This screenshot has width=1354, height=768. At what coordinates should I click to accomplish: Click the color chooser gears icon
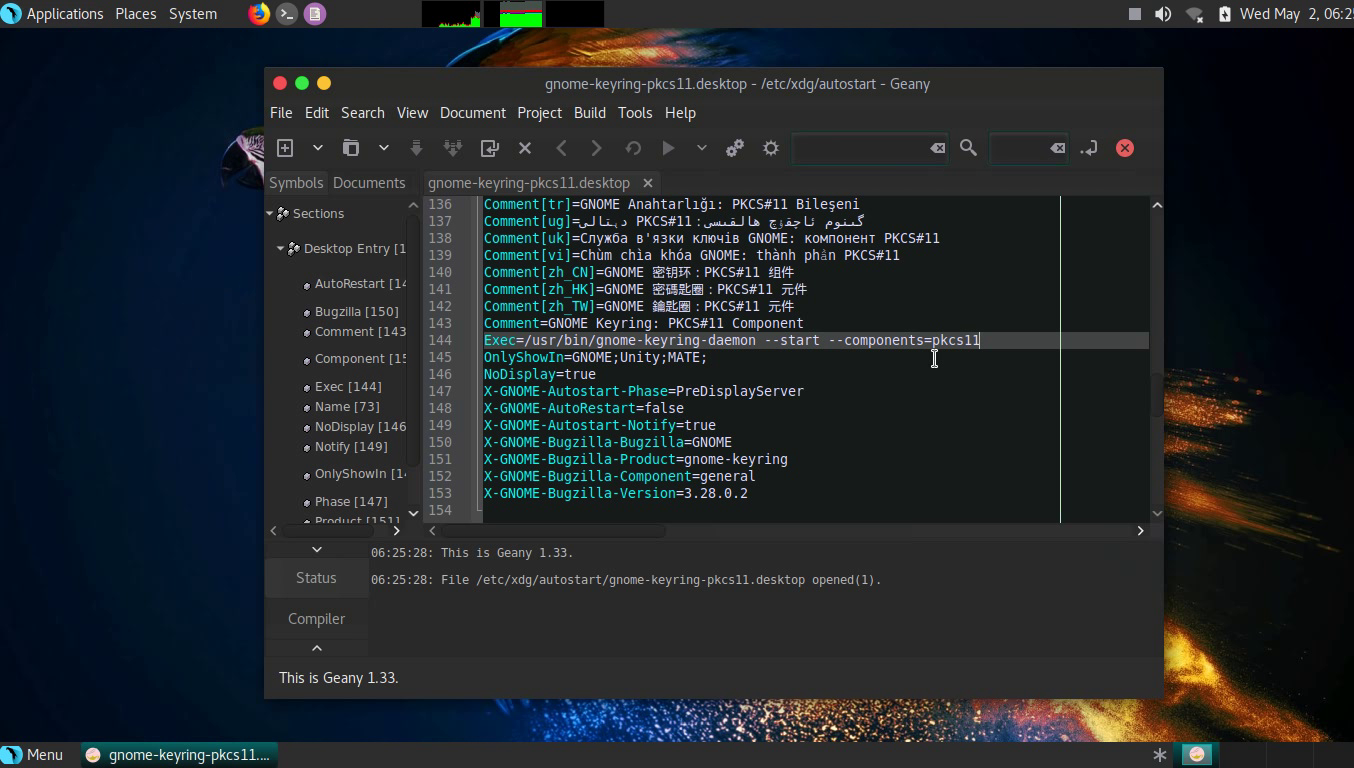pos(735,148)
